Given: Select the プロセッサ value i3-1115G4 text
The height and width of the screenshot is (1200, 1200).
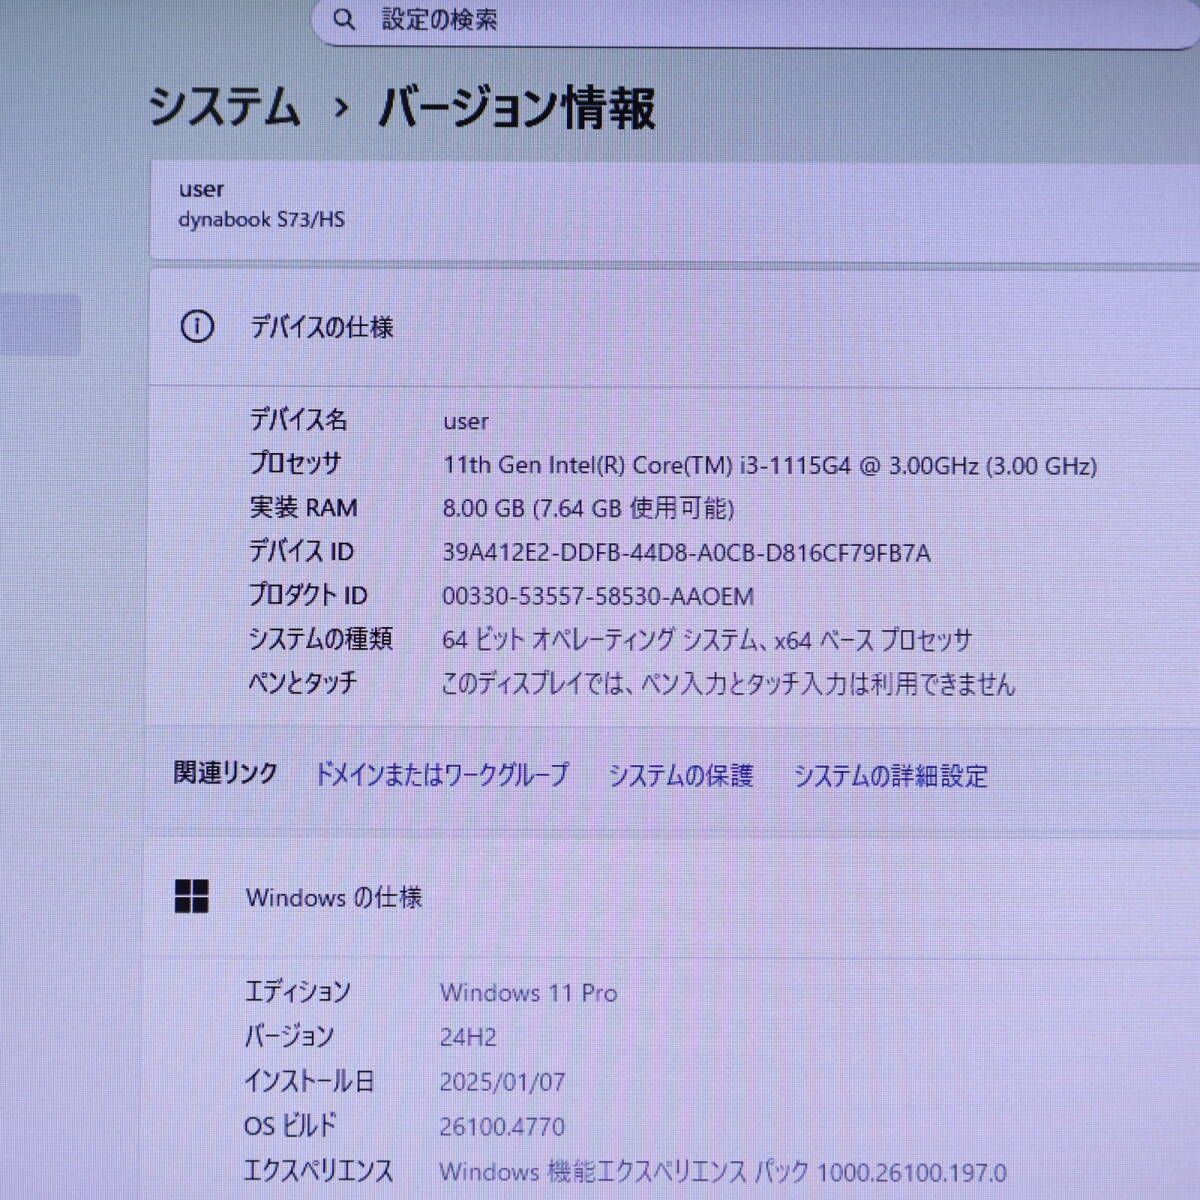Looking at the screenshot, I should [x=770, y=465].
